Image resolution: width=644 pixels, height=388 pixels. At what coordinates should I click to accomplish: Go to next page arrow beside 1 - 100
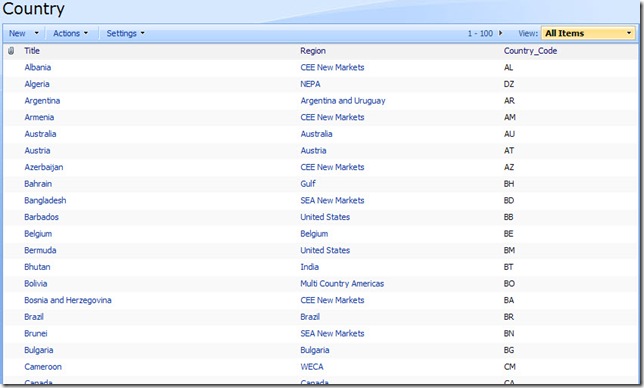[500, 33]
